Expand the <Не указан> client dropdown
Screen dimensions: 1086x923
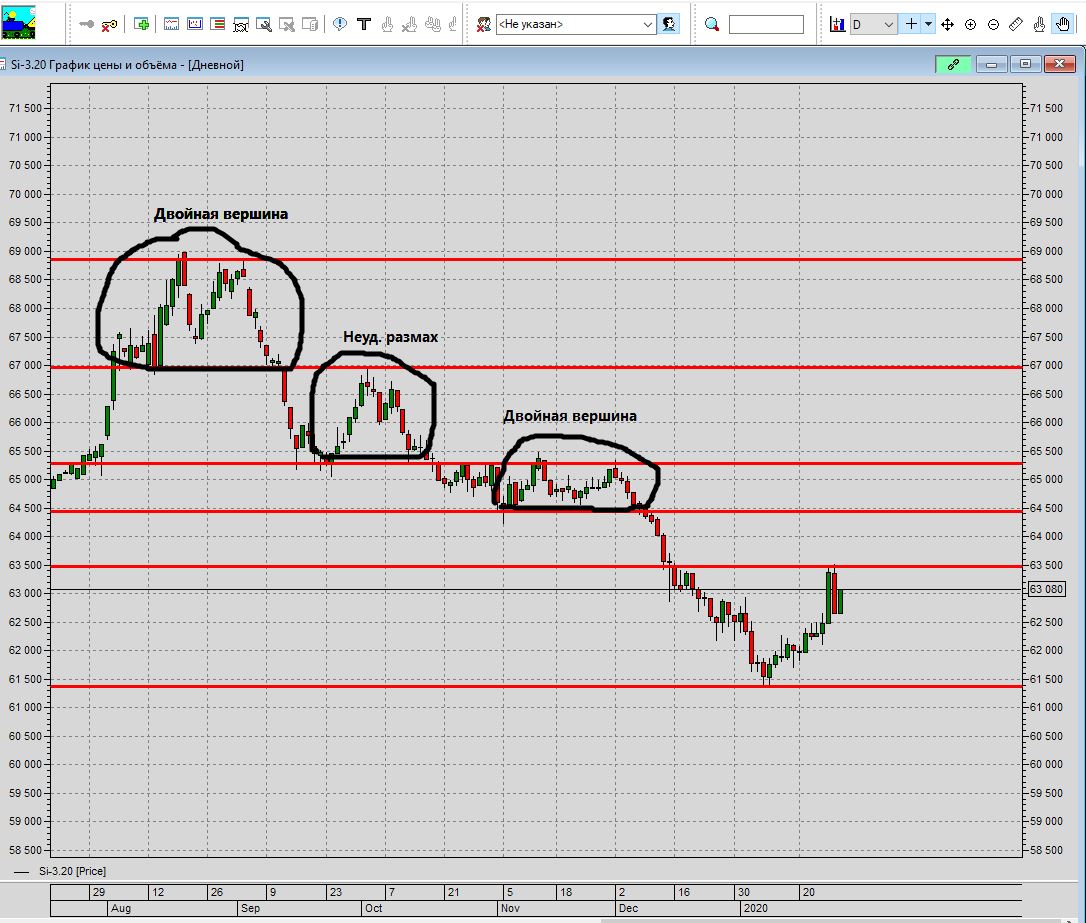[x=576, y=24]
